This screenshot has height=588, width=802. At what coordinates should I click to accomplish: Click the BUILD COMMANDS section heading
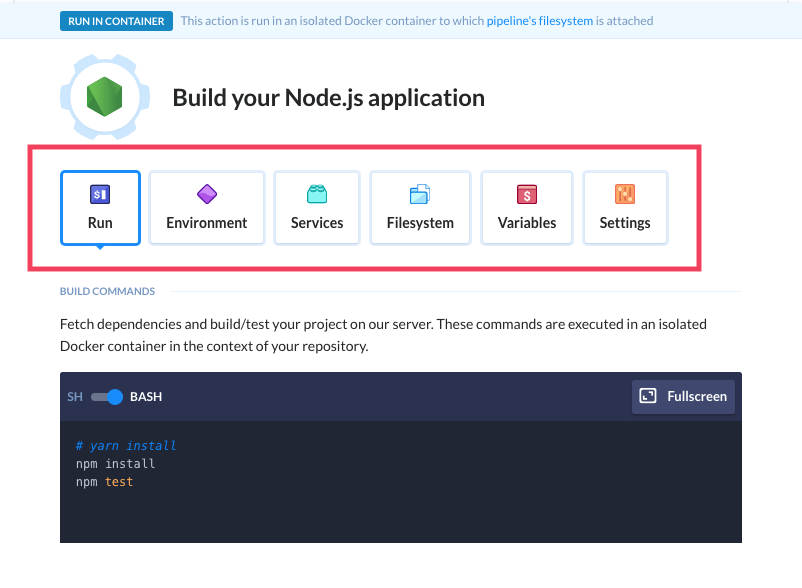point(107,291)
